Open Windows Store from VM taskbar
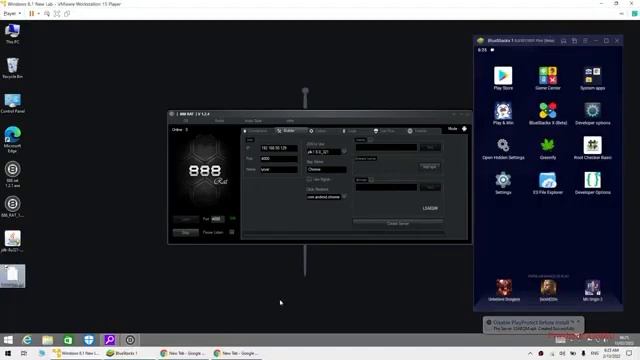This screenshot has height=360, width=640. click(x=68, y=340)
